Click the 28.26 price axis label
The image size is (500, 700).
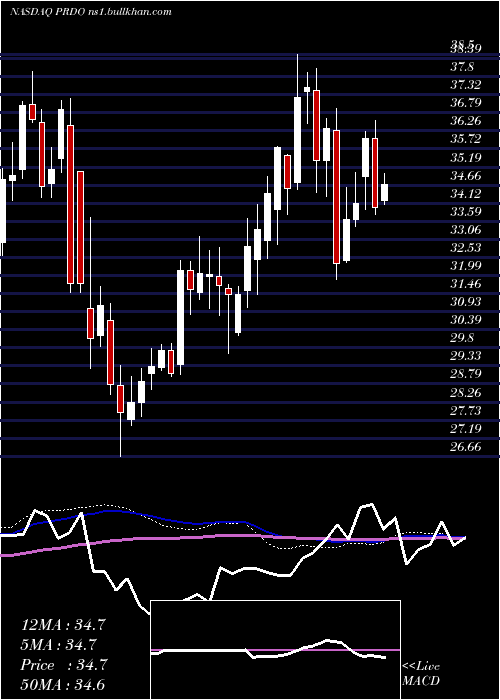(466, 392)
